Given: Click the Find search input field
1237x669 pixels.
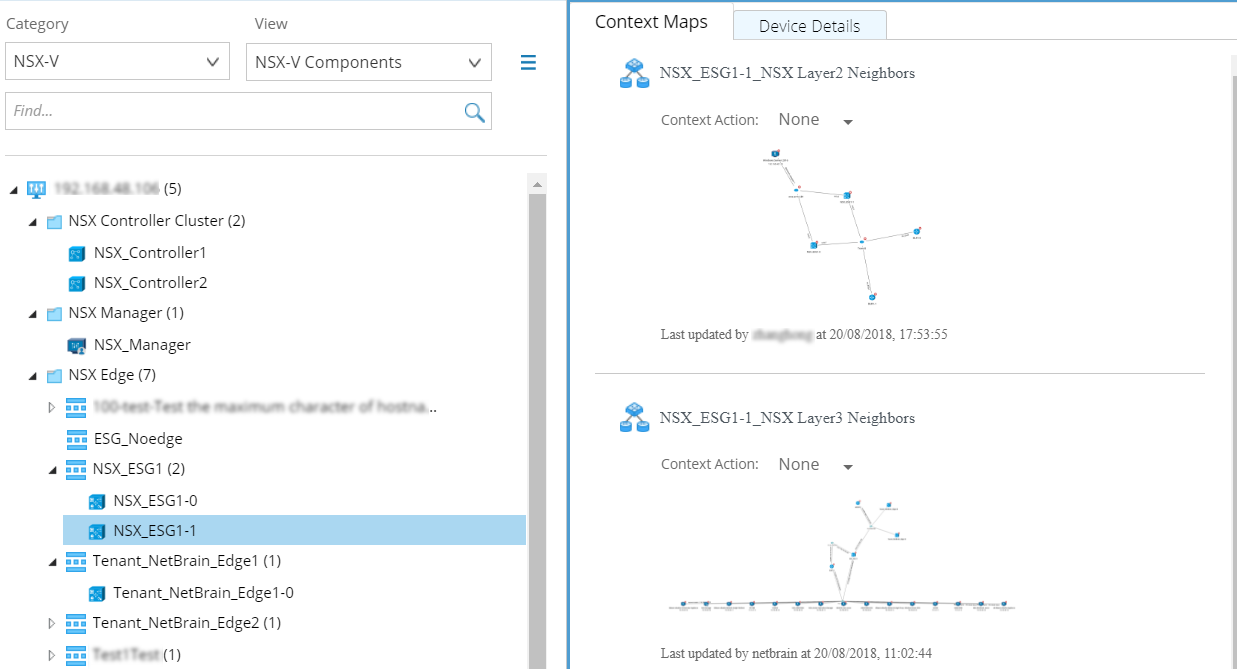Looking at the screenshot, I should coord(230,111).
